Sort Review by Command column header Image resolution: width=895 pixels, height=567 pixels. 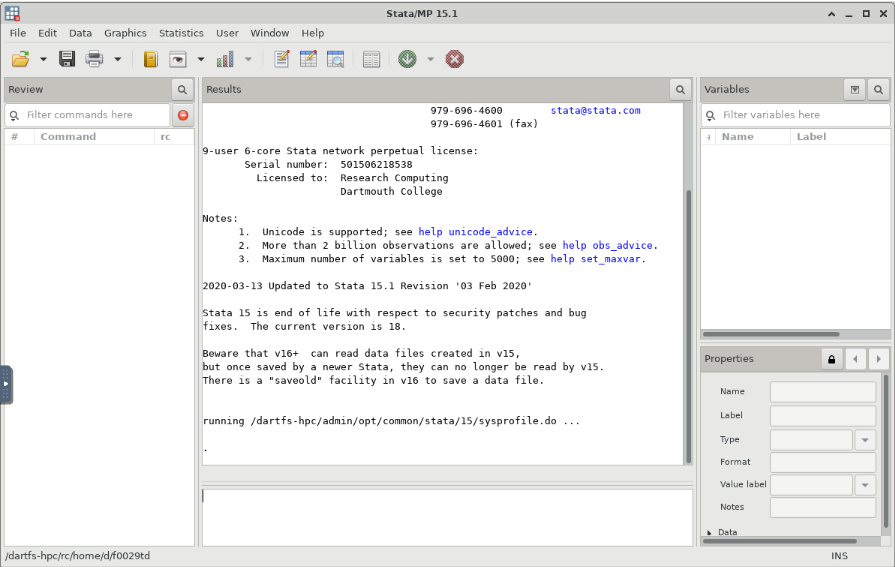[x=94, y=137]
